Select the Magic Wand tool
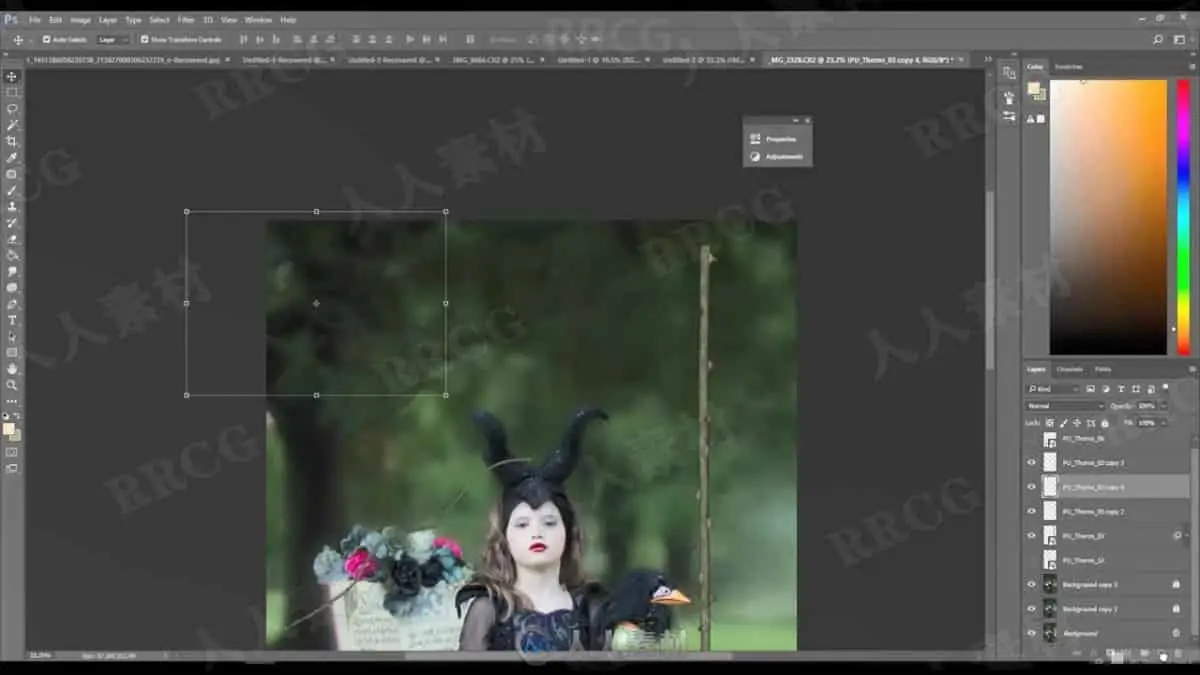This screenshot has width=1200, height=675. pos(12,125)
